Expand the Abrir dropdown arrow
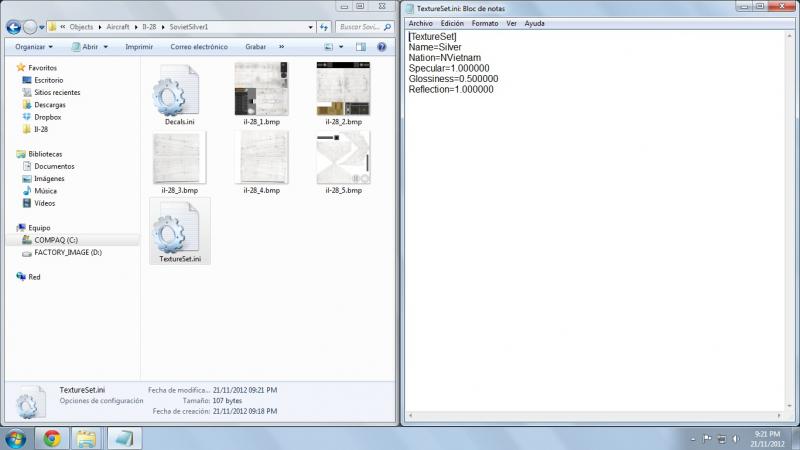The height and width of the screenshot is (450, 800). pos(106,47)
